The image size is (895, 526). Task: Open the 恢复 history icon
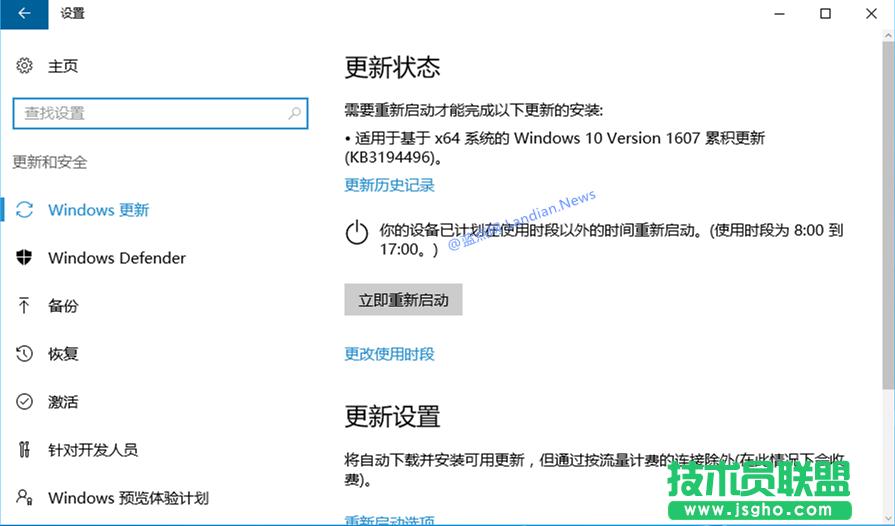click(25, 354)
